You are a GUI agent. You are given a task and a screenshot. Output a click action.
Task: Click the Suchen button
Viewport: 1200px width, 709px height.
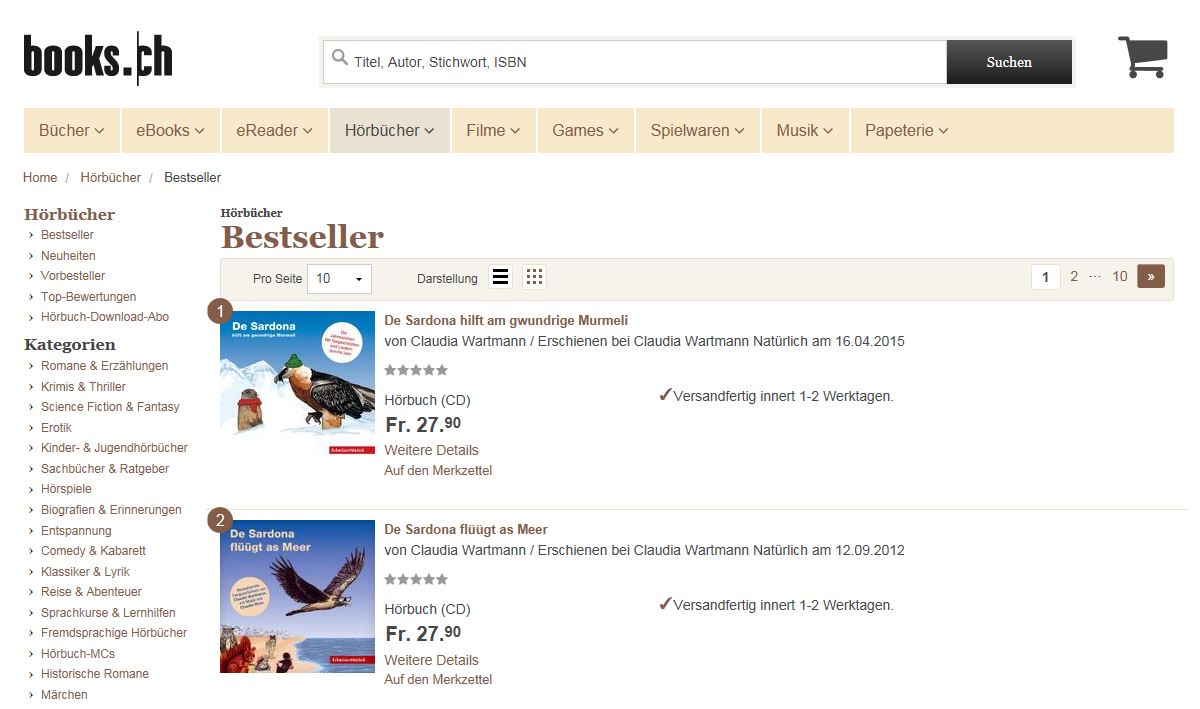click(1009, 62)
